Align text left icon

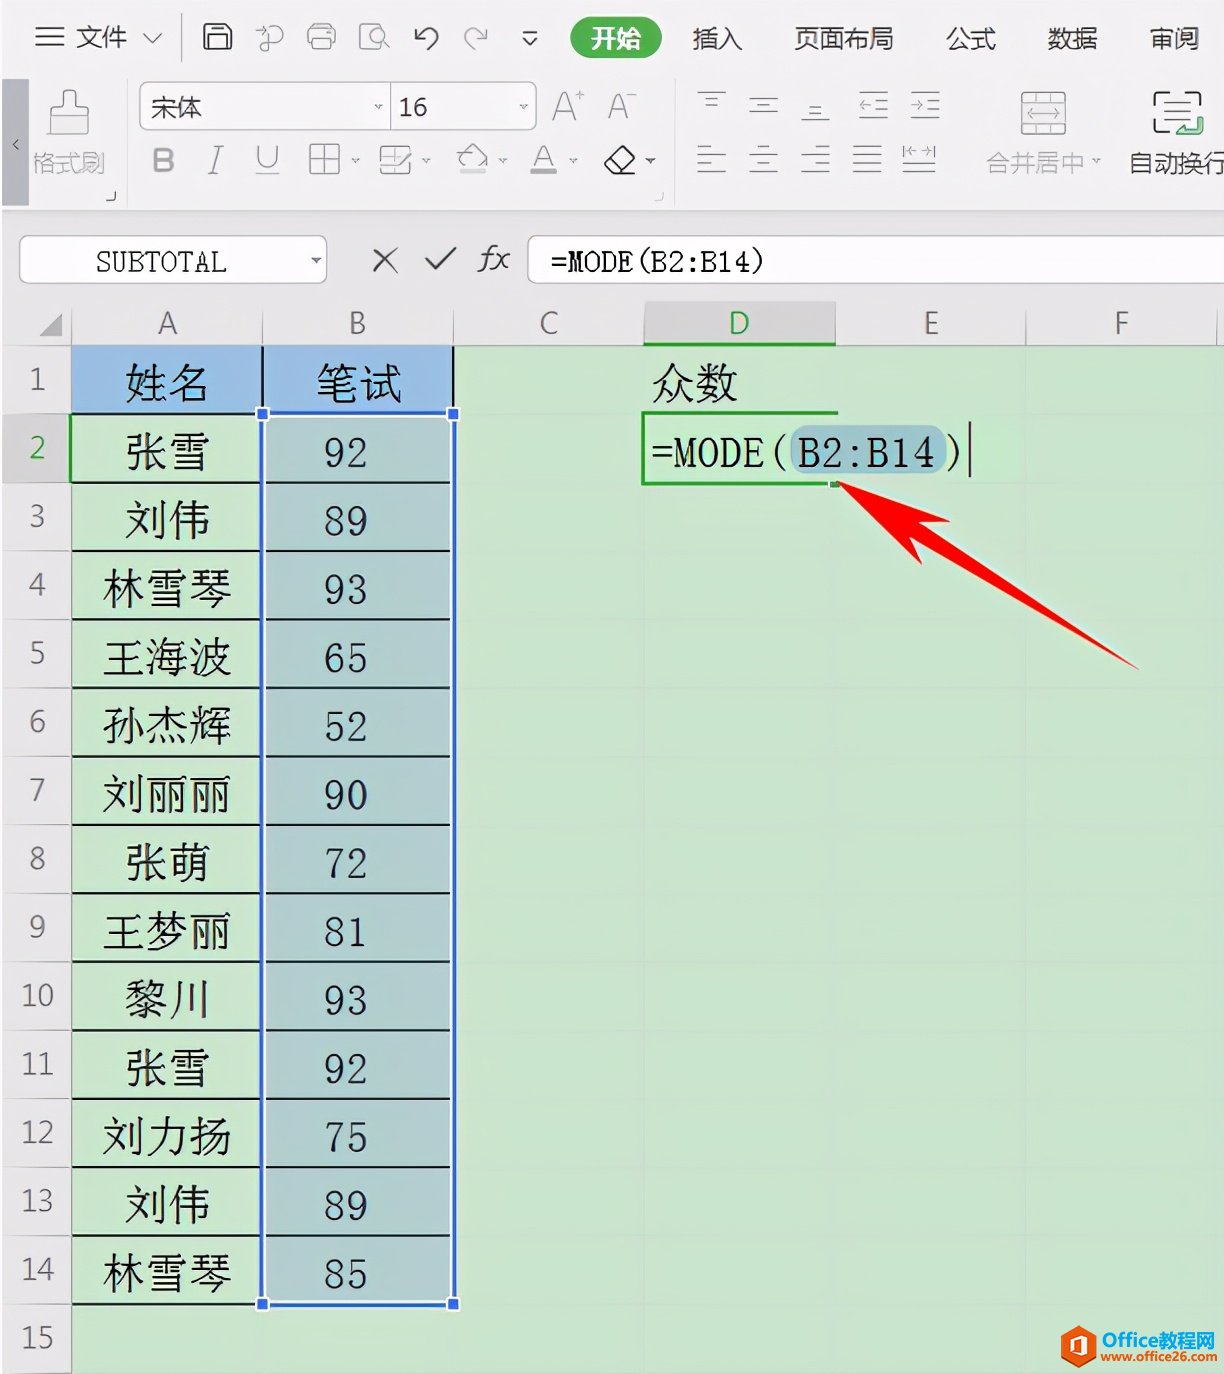point(711,159)
